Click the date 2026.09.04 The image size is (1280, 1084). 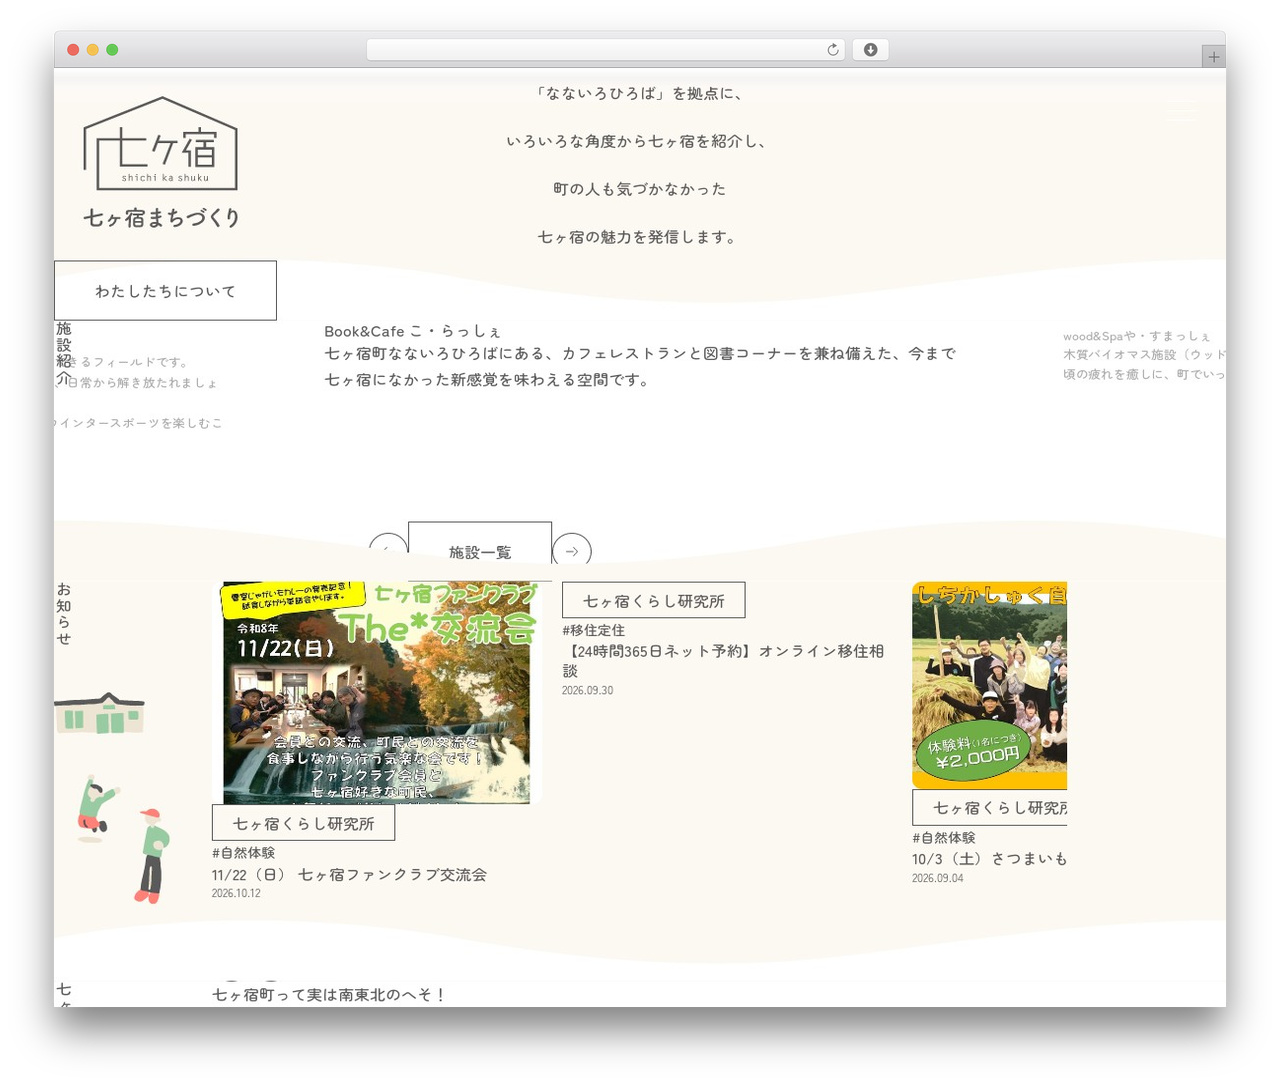tap(937, 878)
